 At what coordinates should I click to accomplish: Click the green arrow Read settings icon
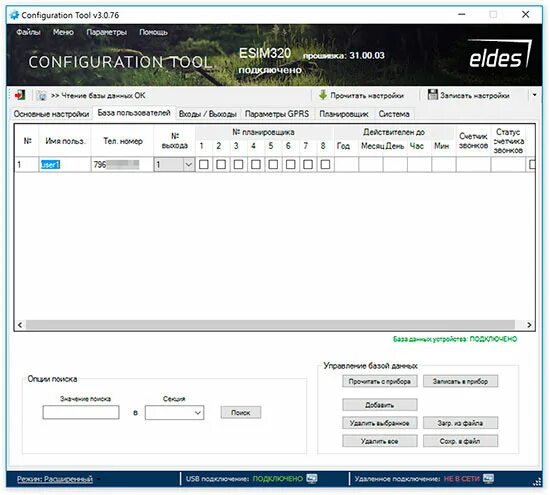[323, 95]
